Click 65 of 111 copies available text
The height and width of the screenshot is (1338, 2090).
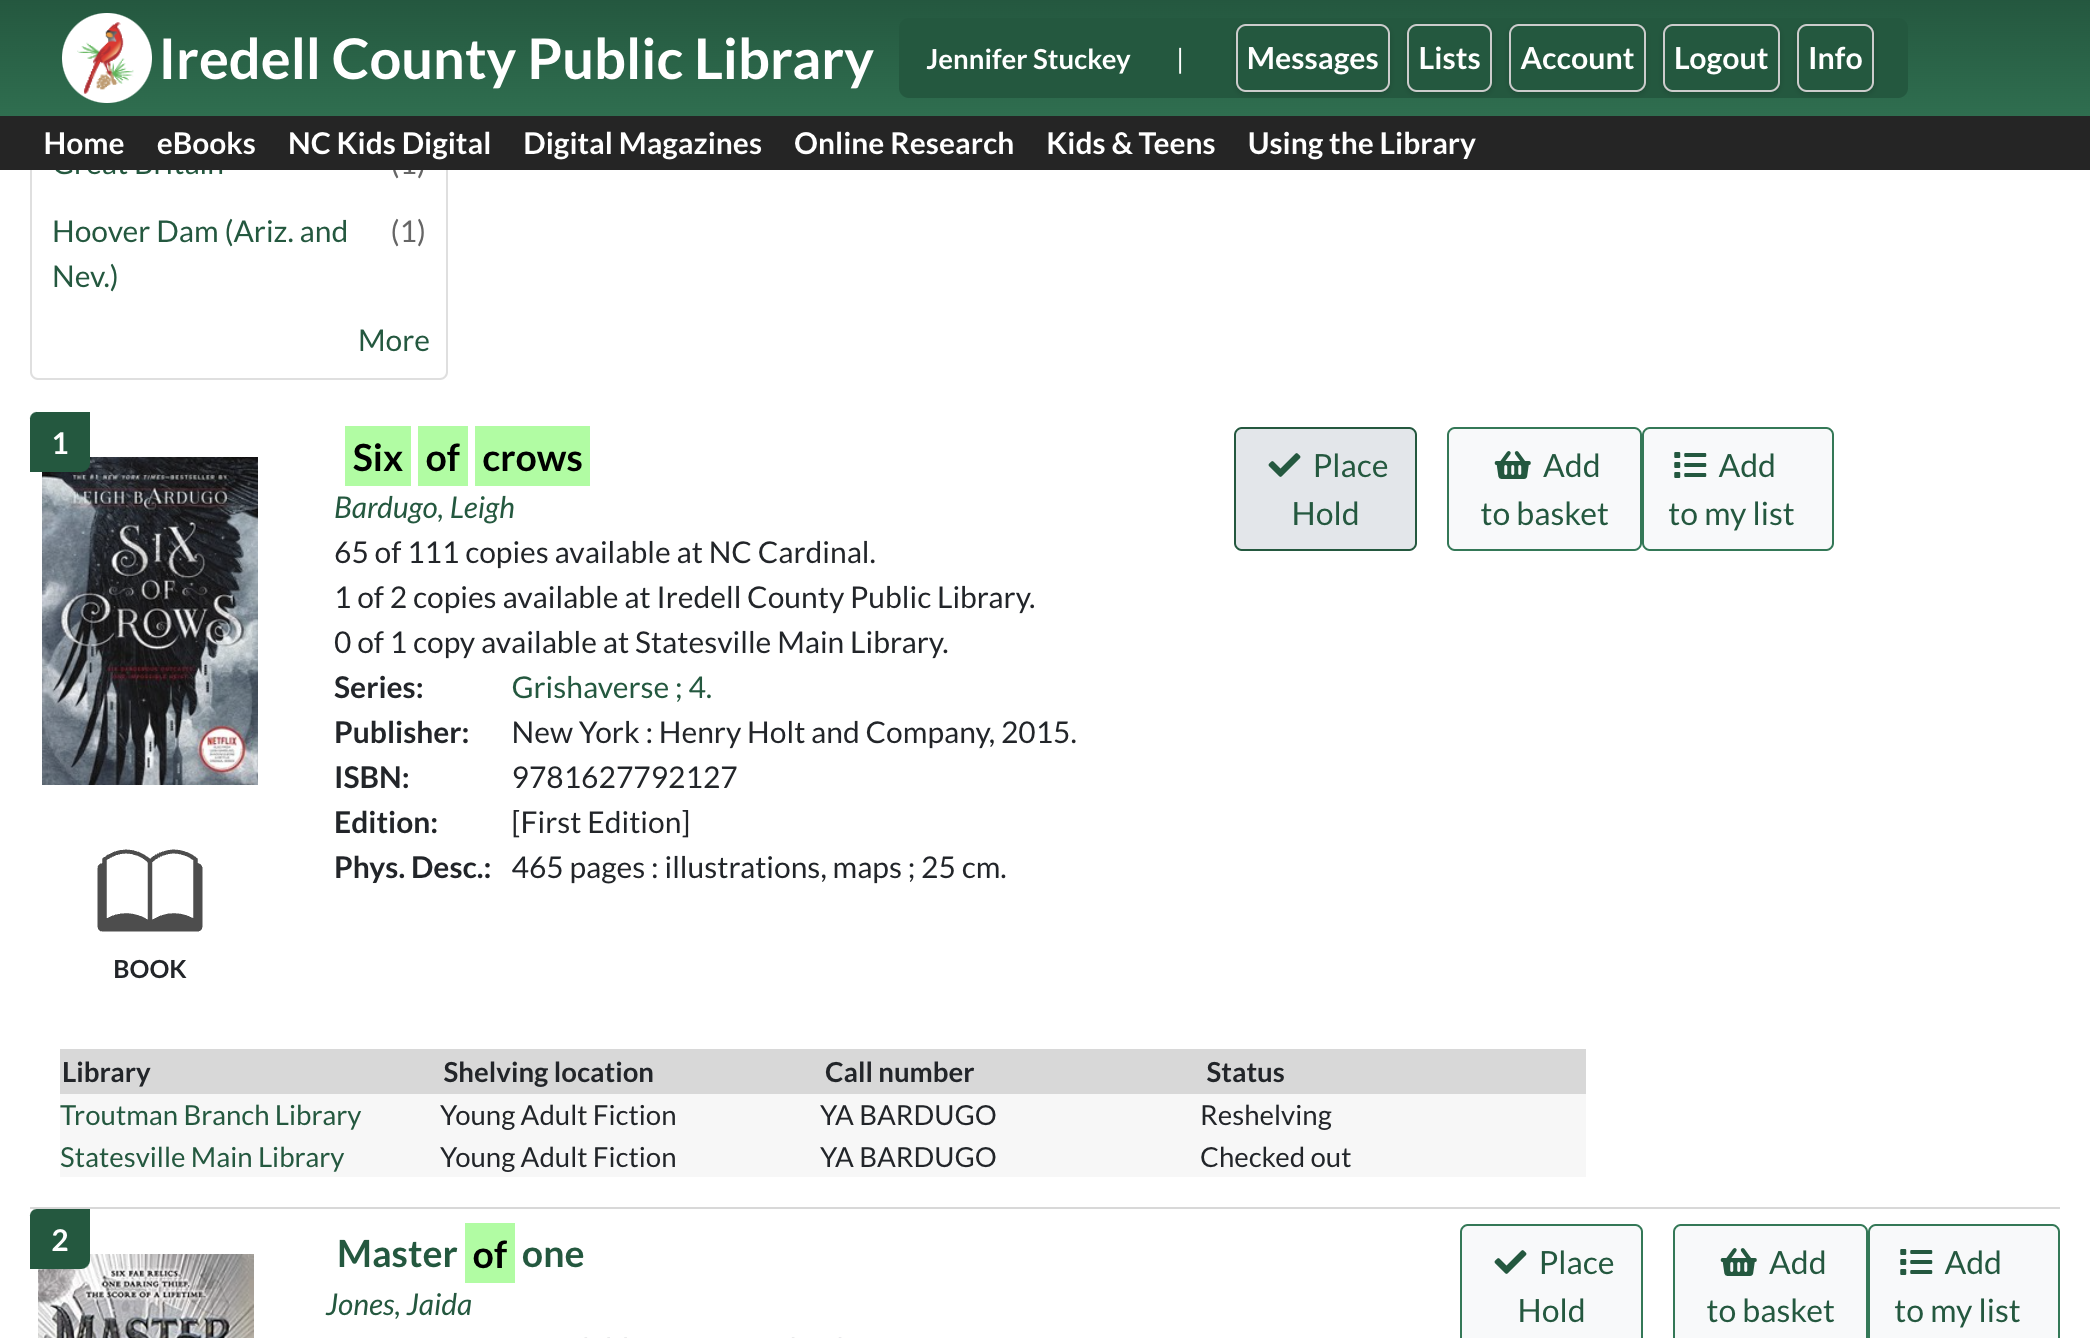click(x=605, y=552)
